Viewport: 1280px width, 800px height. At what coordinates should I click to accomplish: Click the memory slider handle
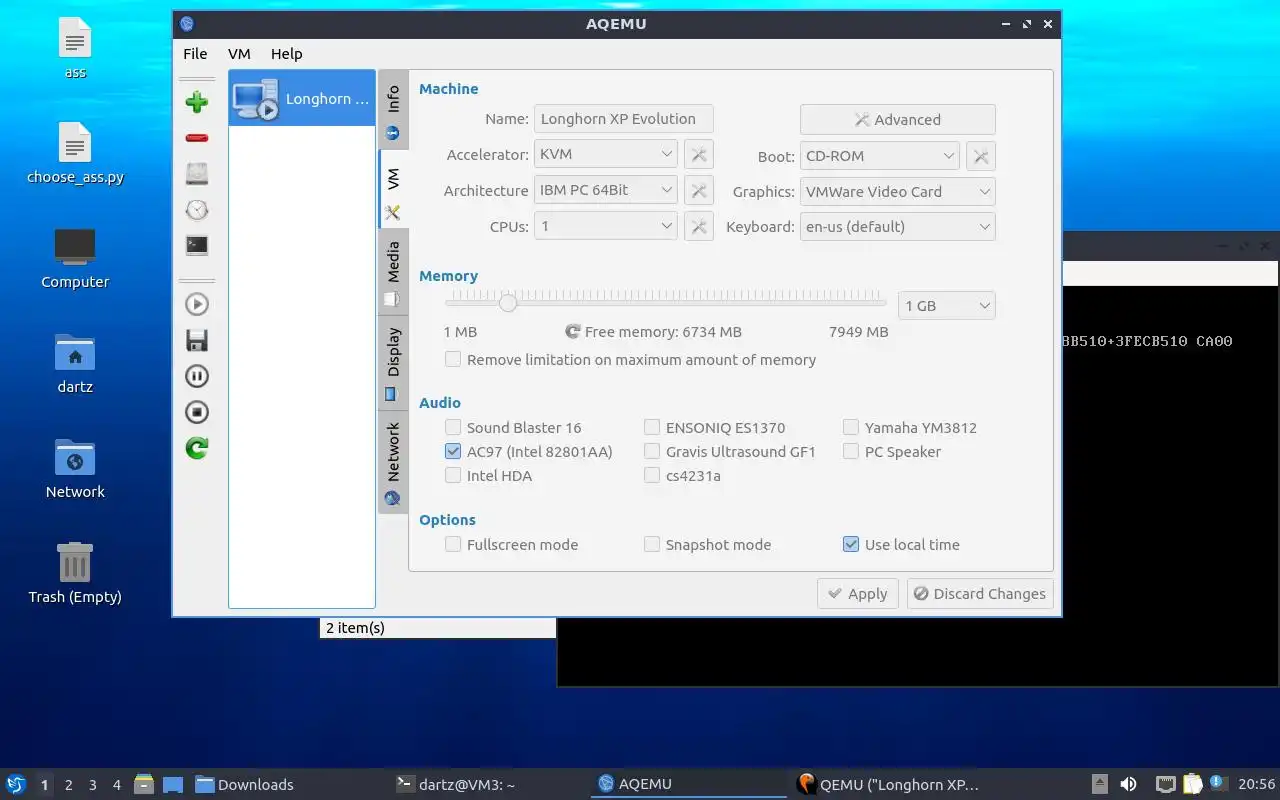[508, 302]
